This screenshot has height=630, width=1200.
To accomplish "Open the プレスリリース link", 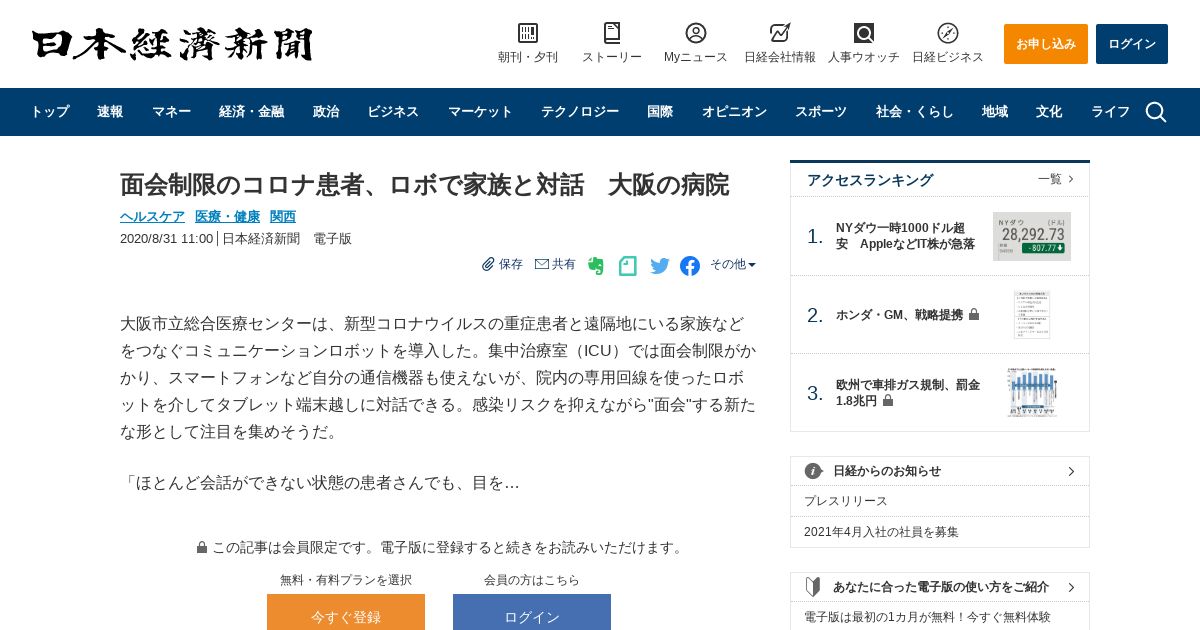I will coord(846,501).
